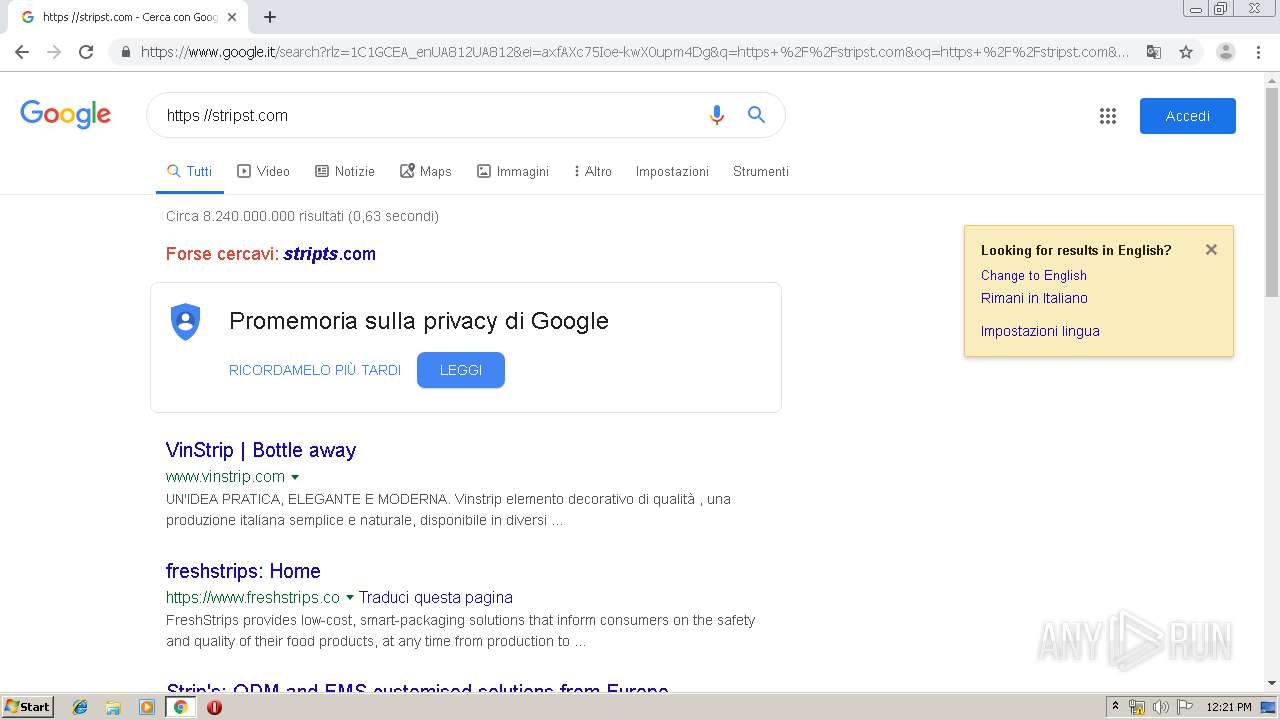Open Chrome's three-dot menu
1280x720 pixels.
[1258, 52]
